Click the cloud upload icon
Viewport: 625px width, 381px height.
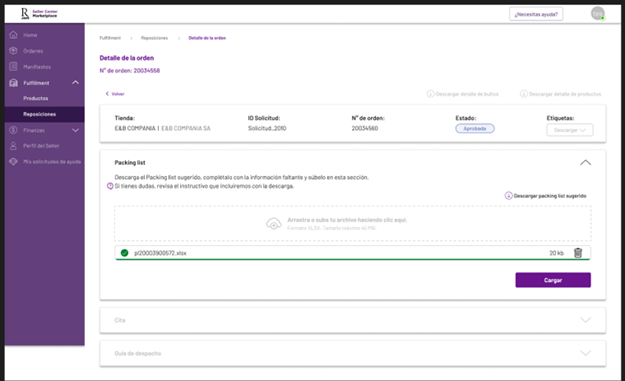274,223
